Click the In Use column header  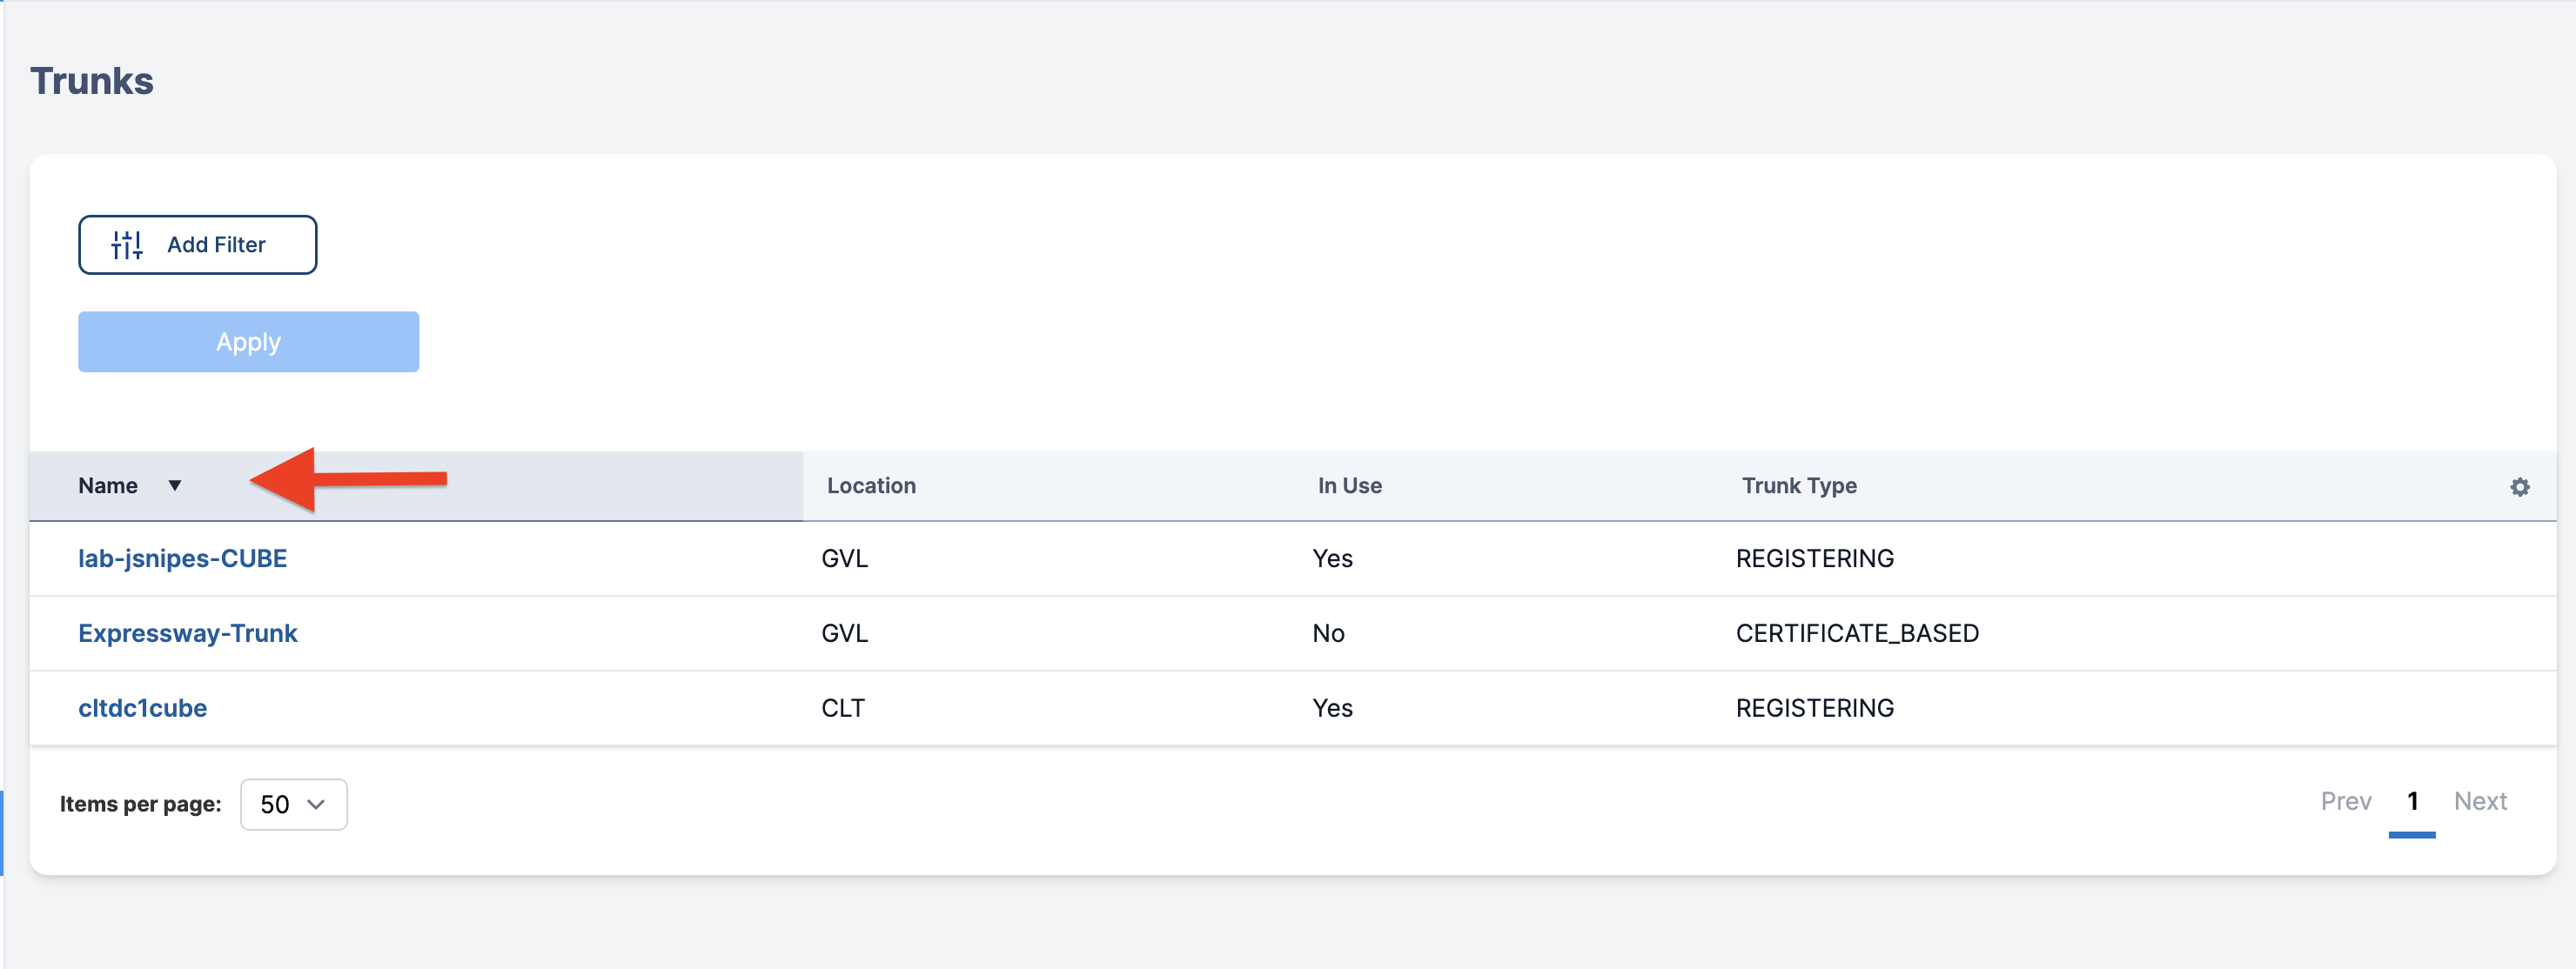pos(1348,485)
